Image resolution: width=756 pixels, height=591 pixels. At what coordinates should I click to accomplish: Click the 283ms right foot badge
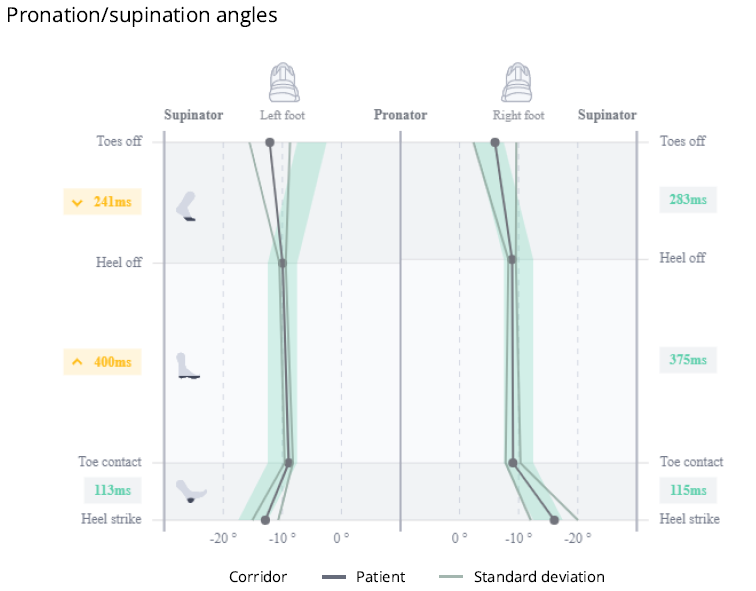click(688, 200)
